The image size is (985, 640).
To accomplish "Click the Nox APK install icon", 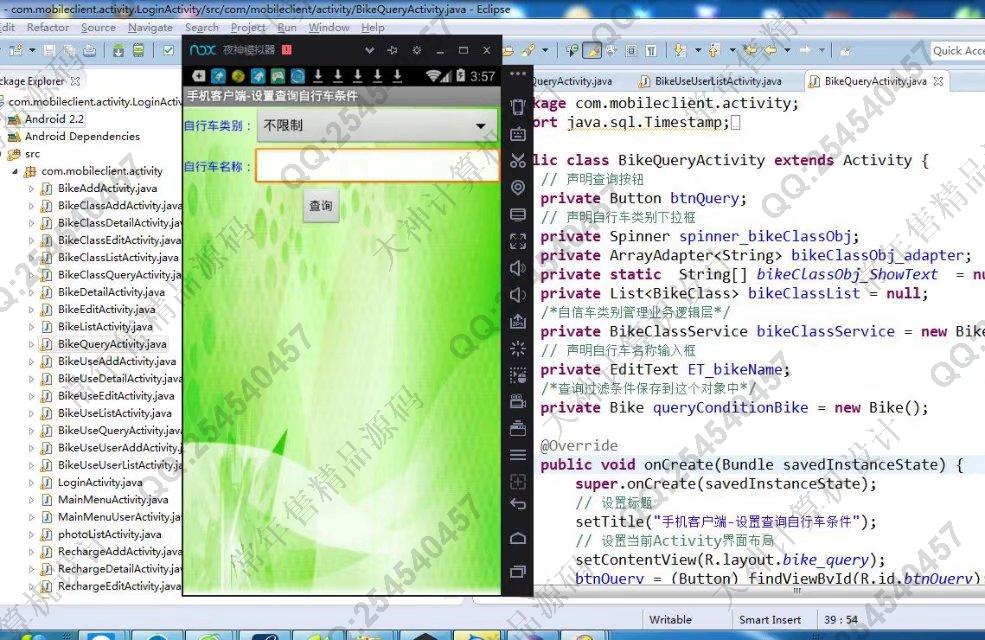I will pos(518,322).
